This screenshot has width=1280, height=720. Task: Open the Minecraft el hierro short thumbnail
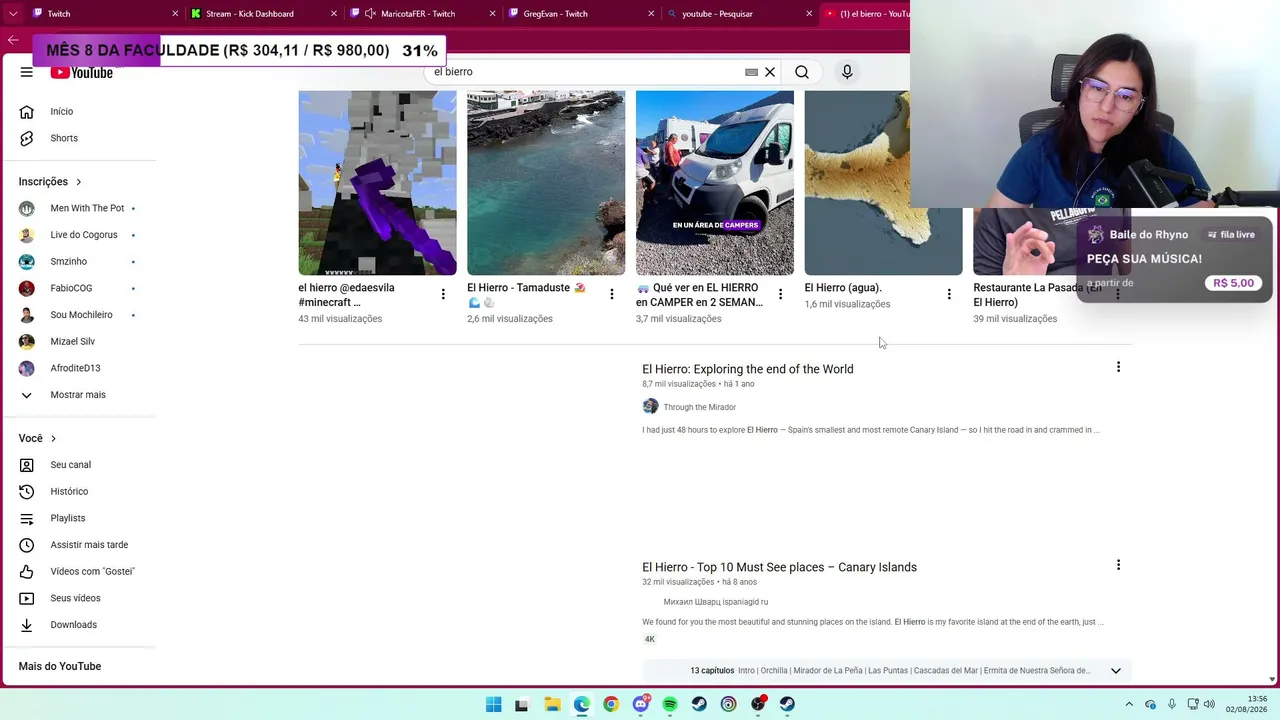tap(377, 183)
